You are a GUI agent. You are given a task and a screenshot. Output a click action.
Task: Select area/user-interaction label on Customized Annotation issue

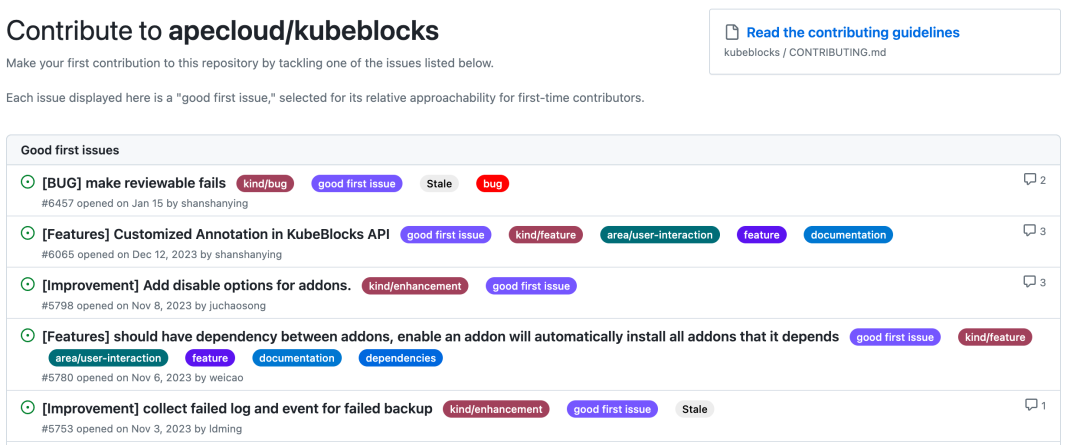(660, 235)
